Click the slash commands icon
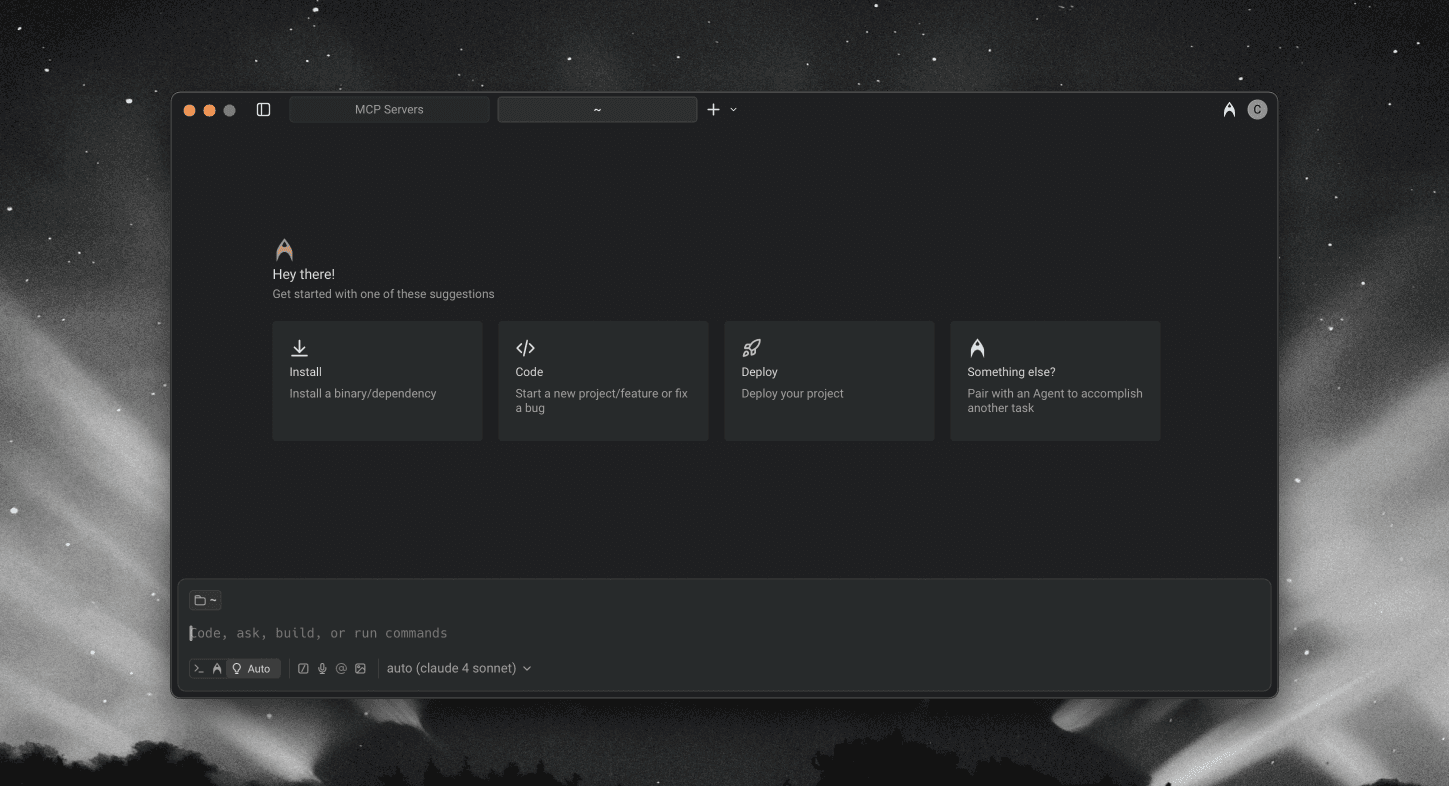This screenshot has width=1449, height=786. pyautogui.click(x=303, y=669)
